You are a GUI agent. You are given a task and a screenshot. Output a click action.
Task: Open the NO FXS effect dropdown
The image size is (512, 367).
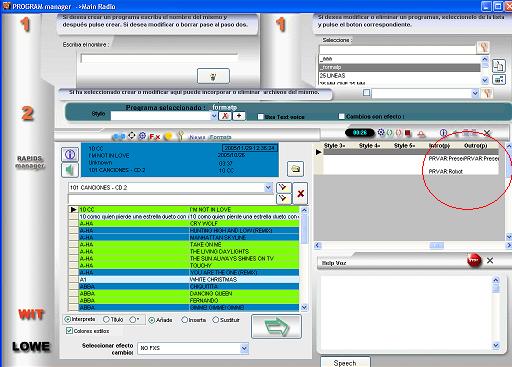[x=244, y=348]
